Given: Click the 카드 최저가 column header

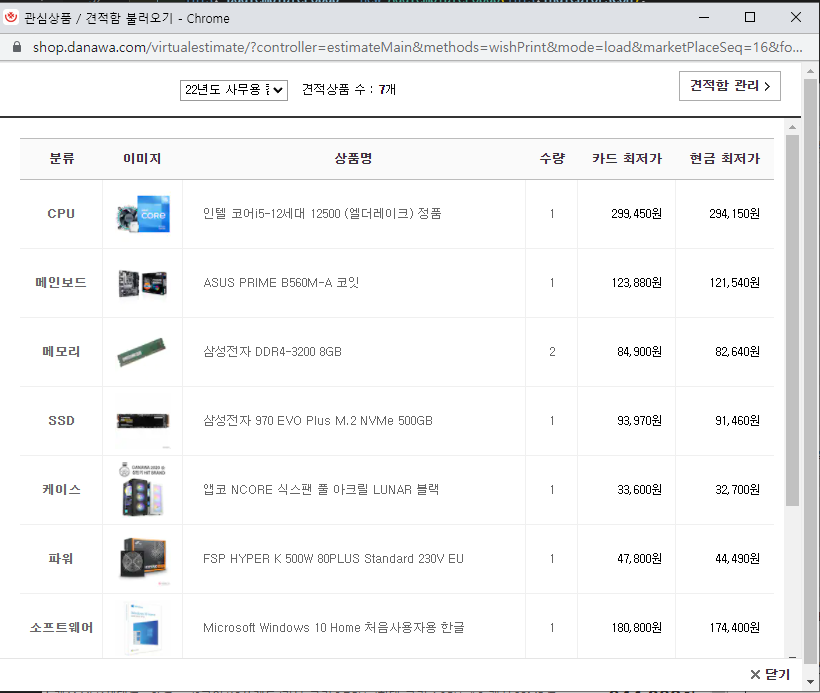Looking at the screenshot, I should coord(627,158).
